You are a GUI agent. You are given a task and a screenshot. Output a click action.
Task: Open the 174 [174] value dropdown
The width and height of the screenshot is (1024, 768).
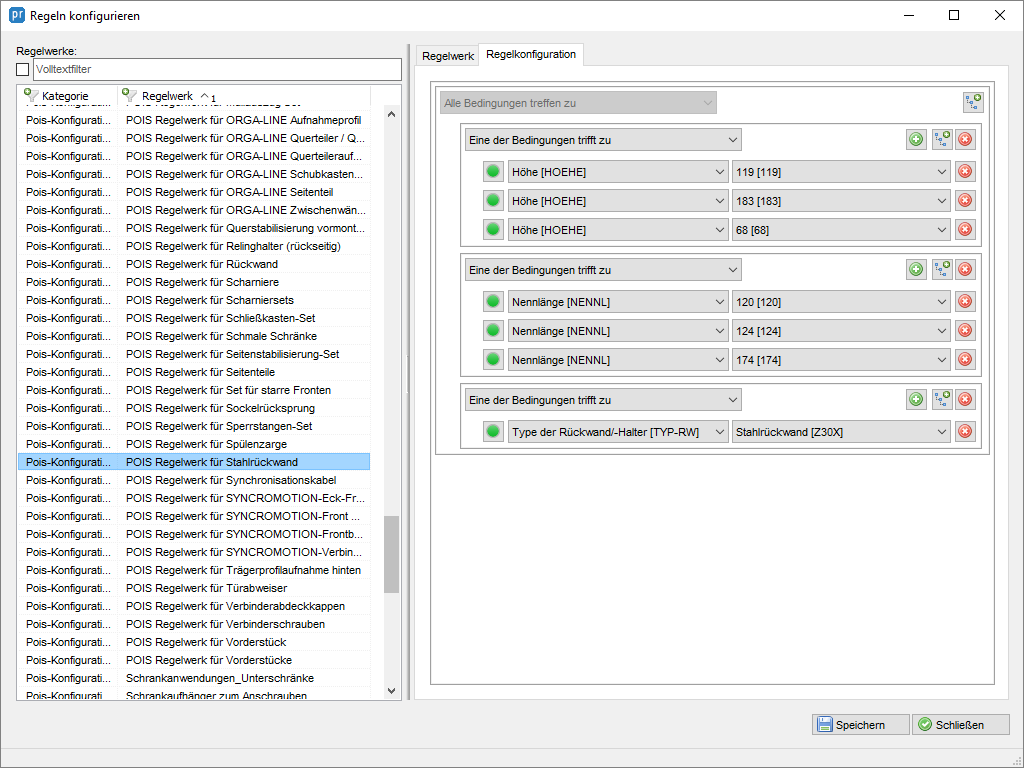click(841, 359)
